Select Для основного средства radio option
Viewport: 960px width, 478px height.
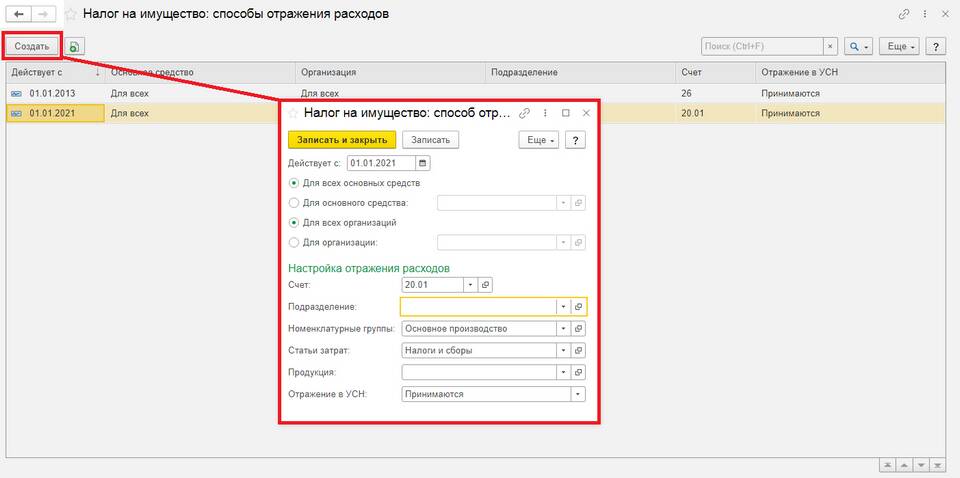point(294,203)
